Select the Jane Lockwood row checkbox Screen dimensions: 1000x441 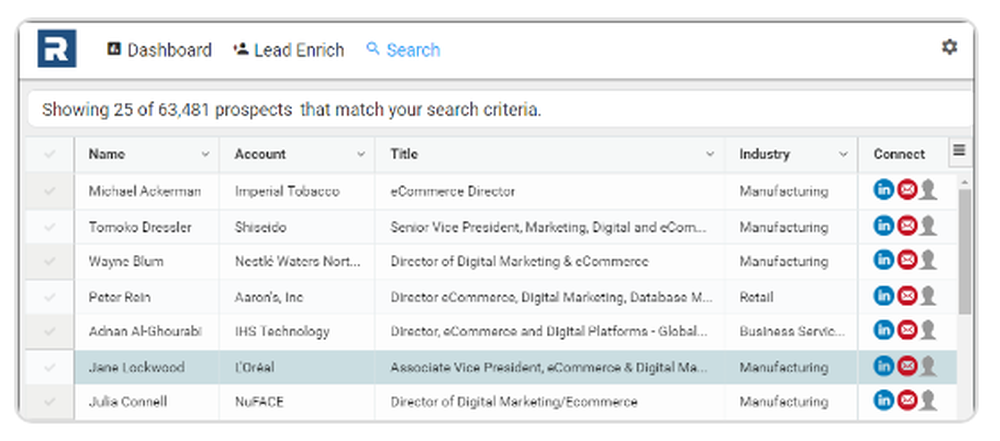[x=50, y=367]
